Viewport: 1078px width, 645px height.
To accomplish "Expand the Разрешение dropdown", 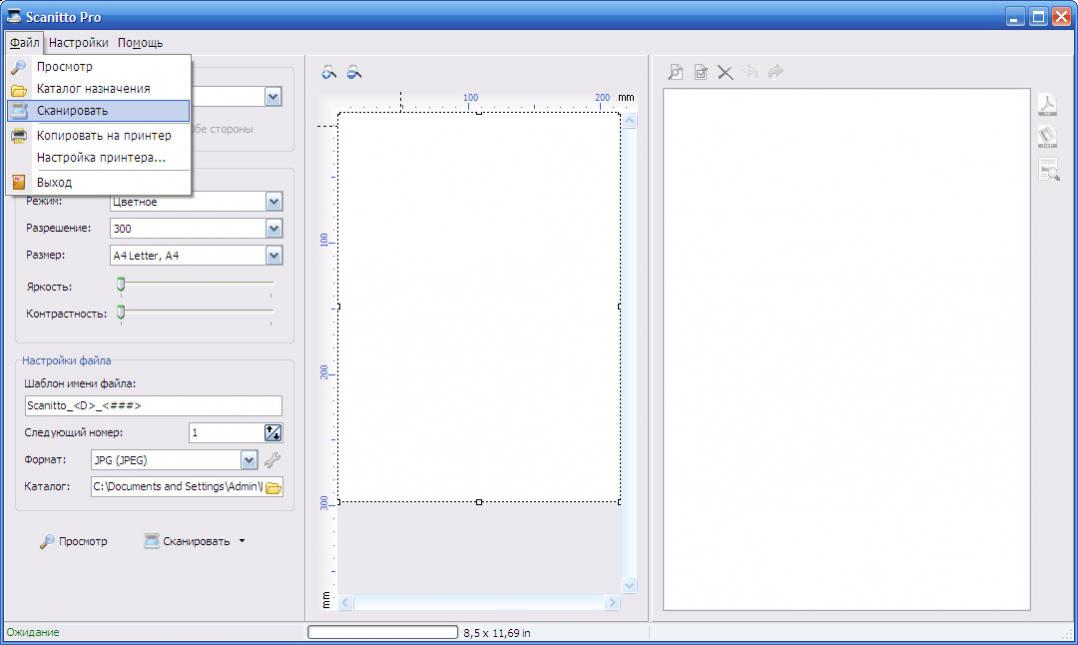I will (274, 228).
